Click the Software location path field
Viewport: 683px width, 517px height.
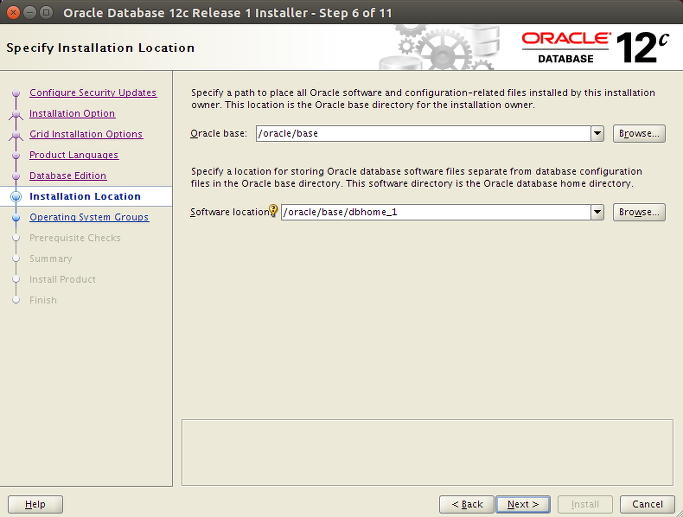tap(436, 212)
